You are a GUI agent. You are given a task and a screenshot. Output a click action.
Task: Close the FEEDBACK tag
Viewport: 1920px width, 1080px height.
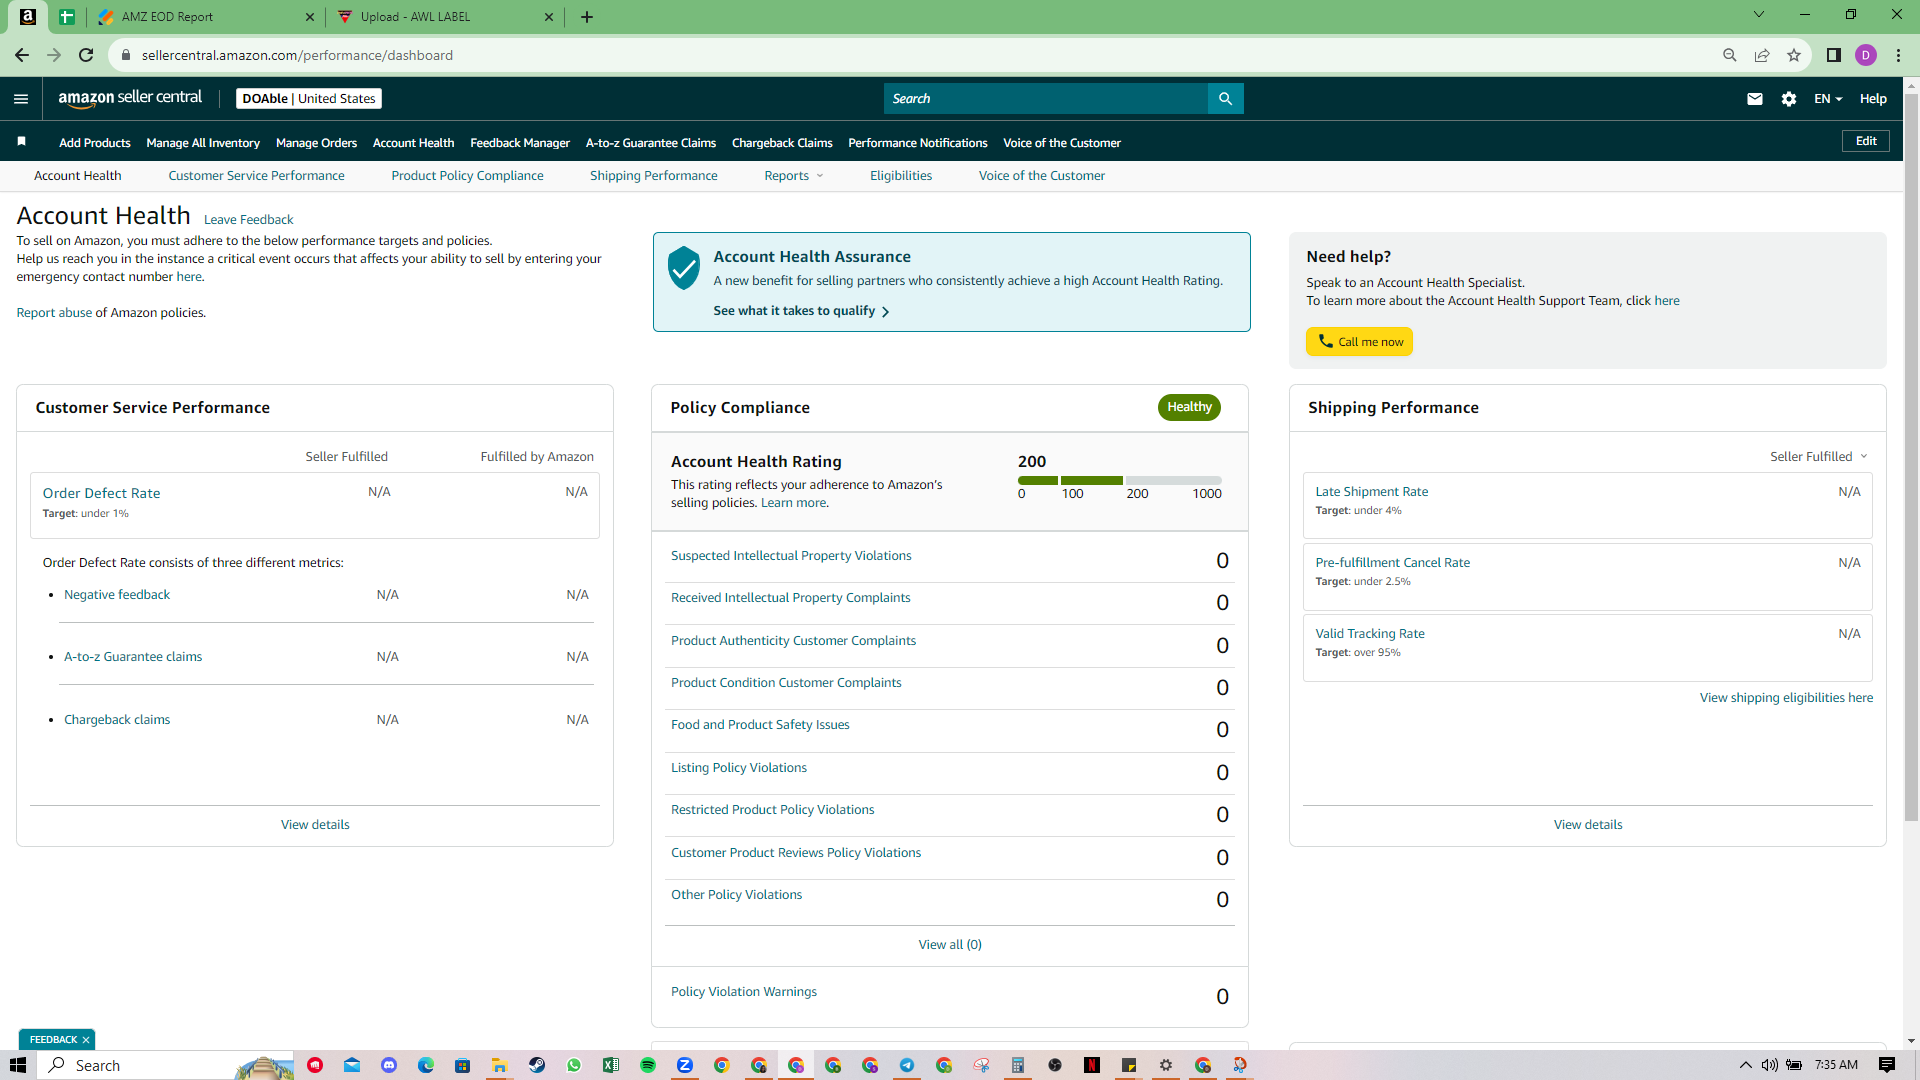pos(86,1040)
